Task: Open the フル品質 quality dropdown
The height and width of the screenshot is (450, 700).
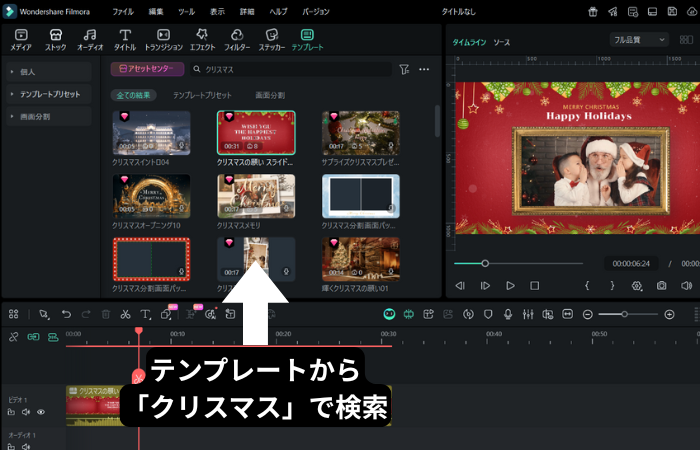Action: click(639, 40)
